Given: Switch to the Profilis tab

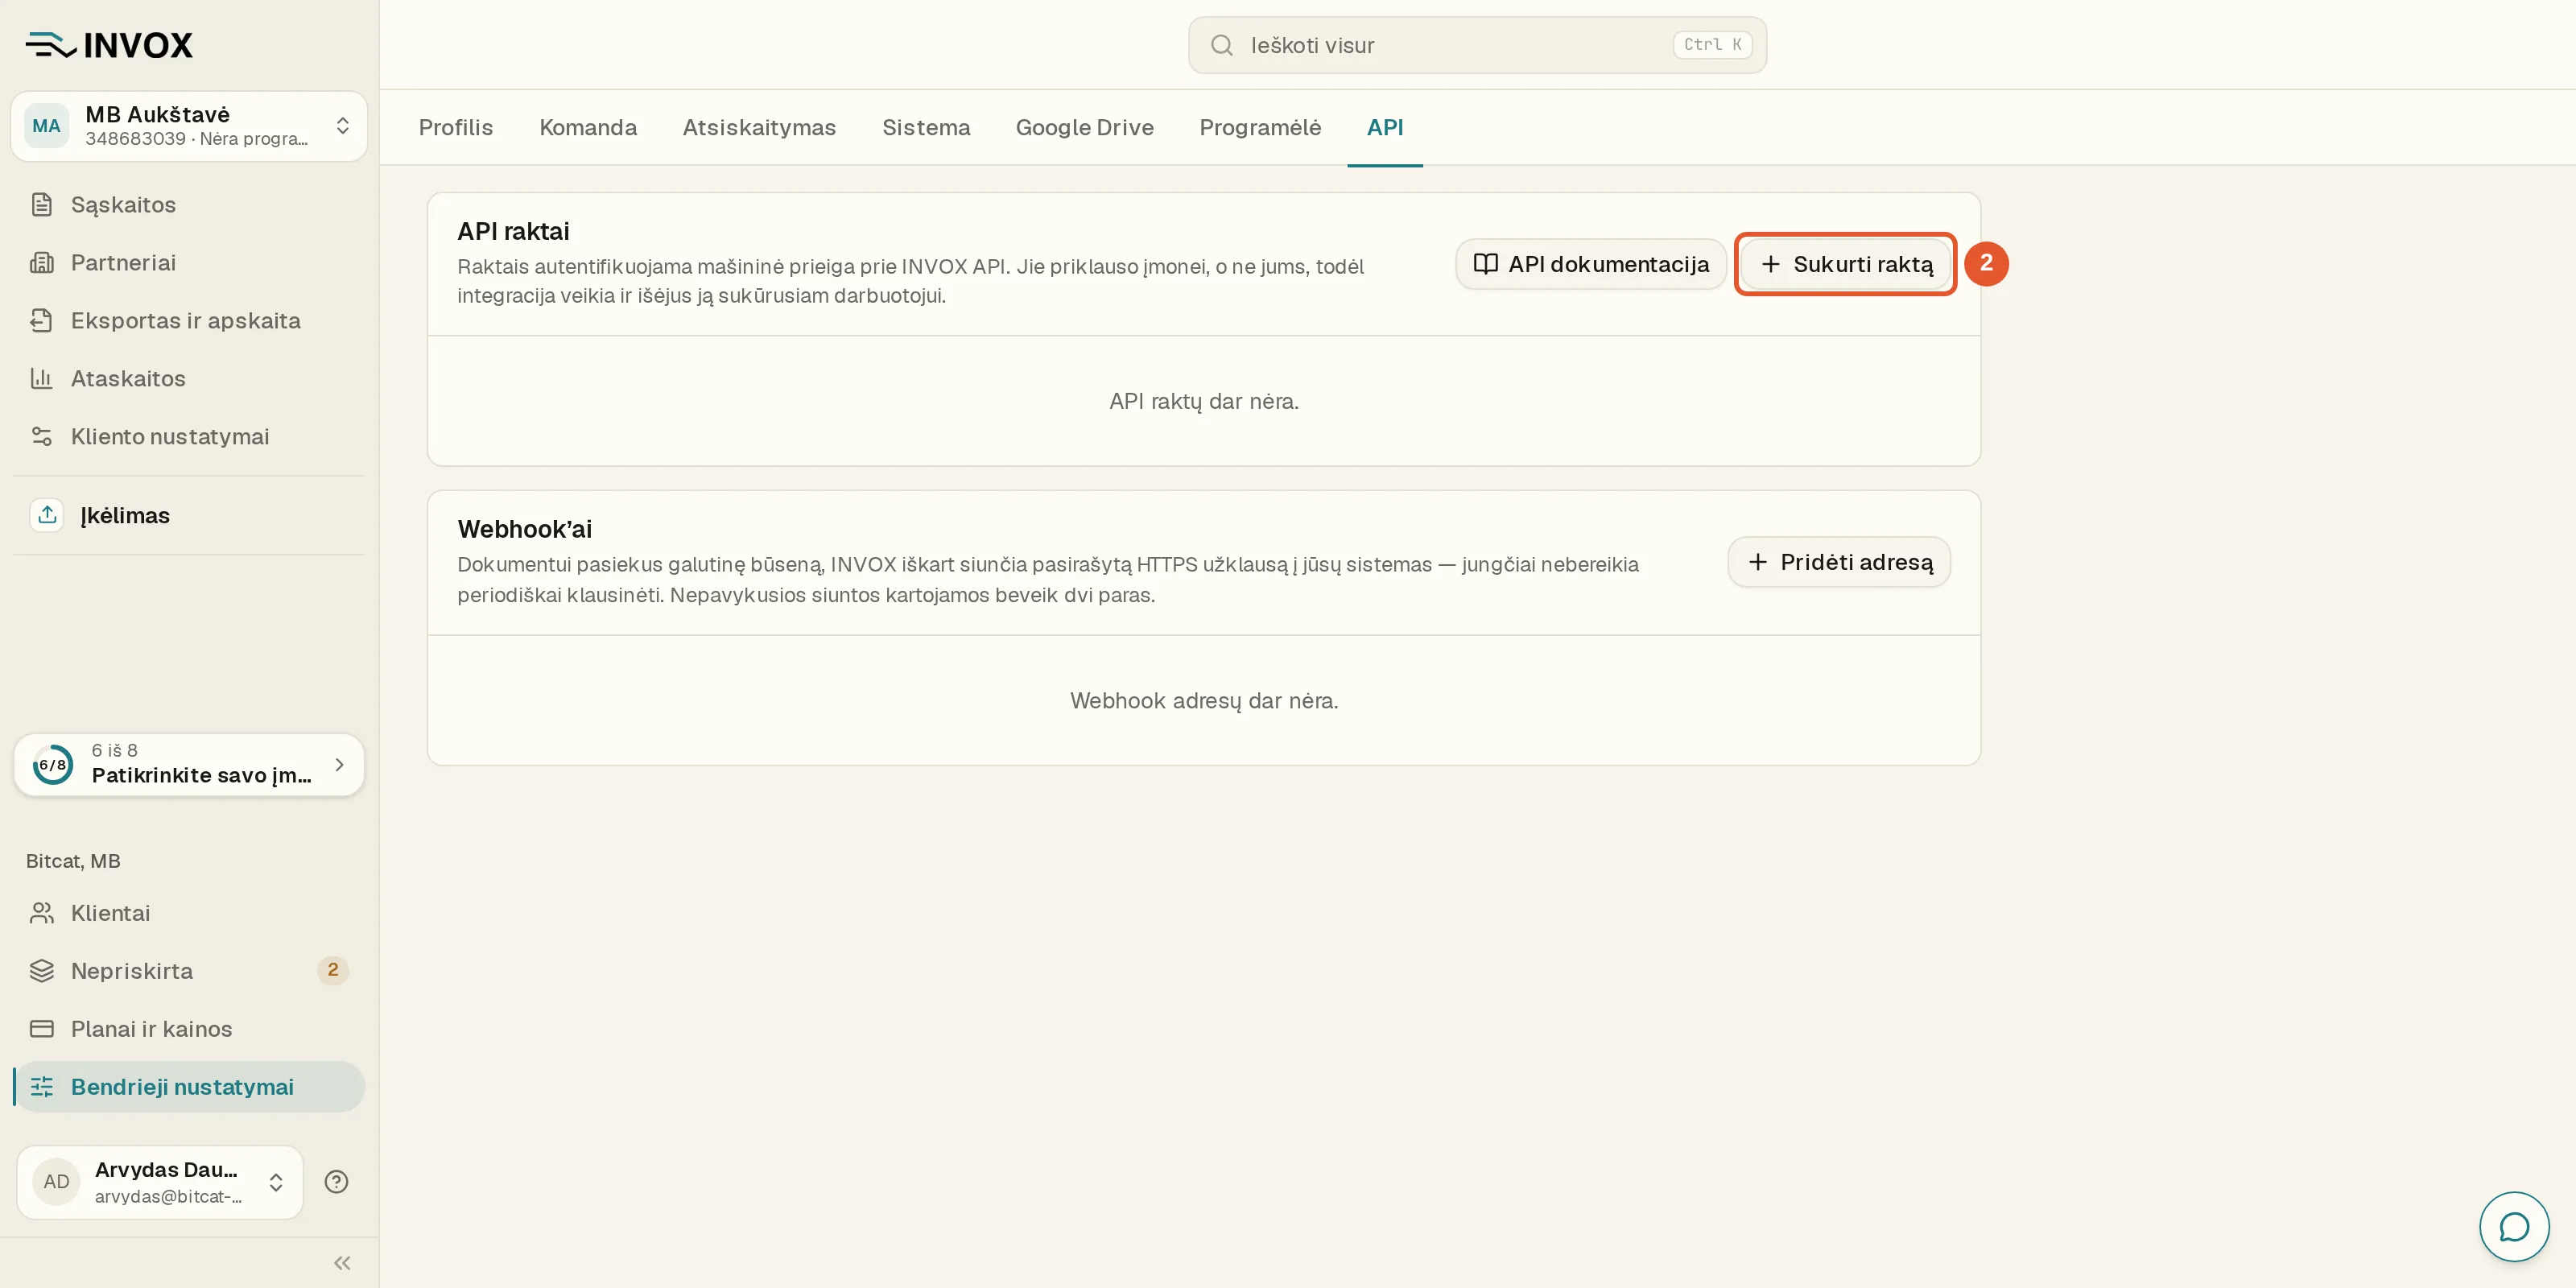Looking at the screenshot, I should (456, 127).
